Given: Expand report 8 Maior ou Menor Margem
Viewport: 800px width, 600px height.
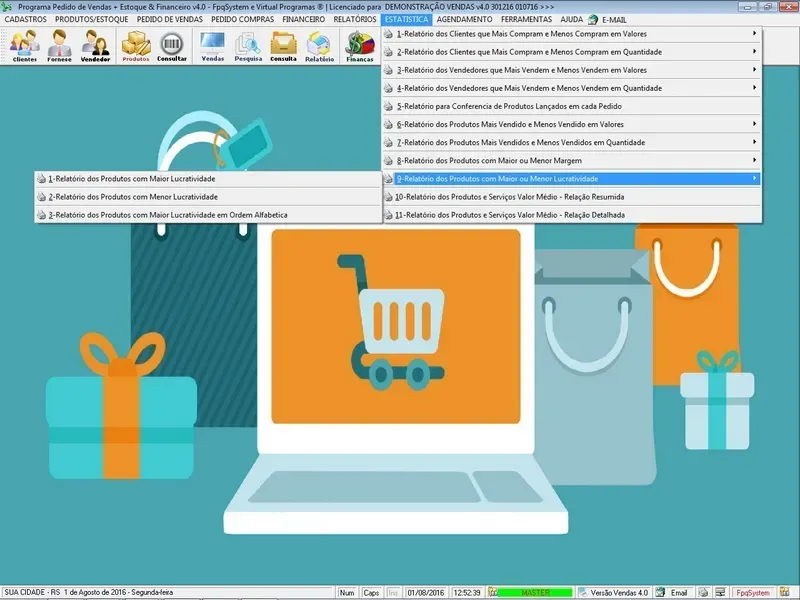Looking at the screenshot, I should (x=570, y=160).
